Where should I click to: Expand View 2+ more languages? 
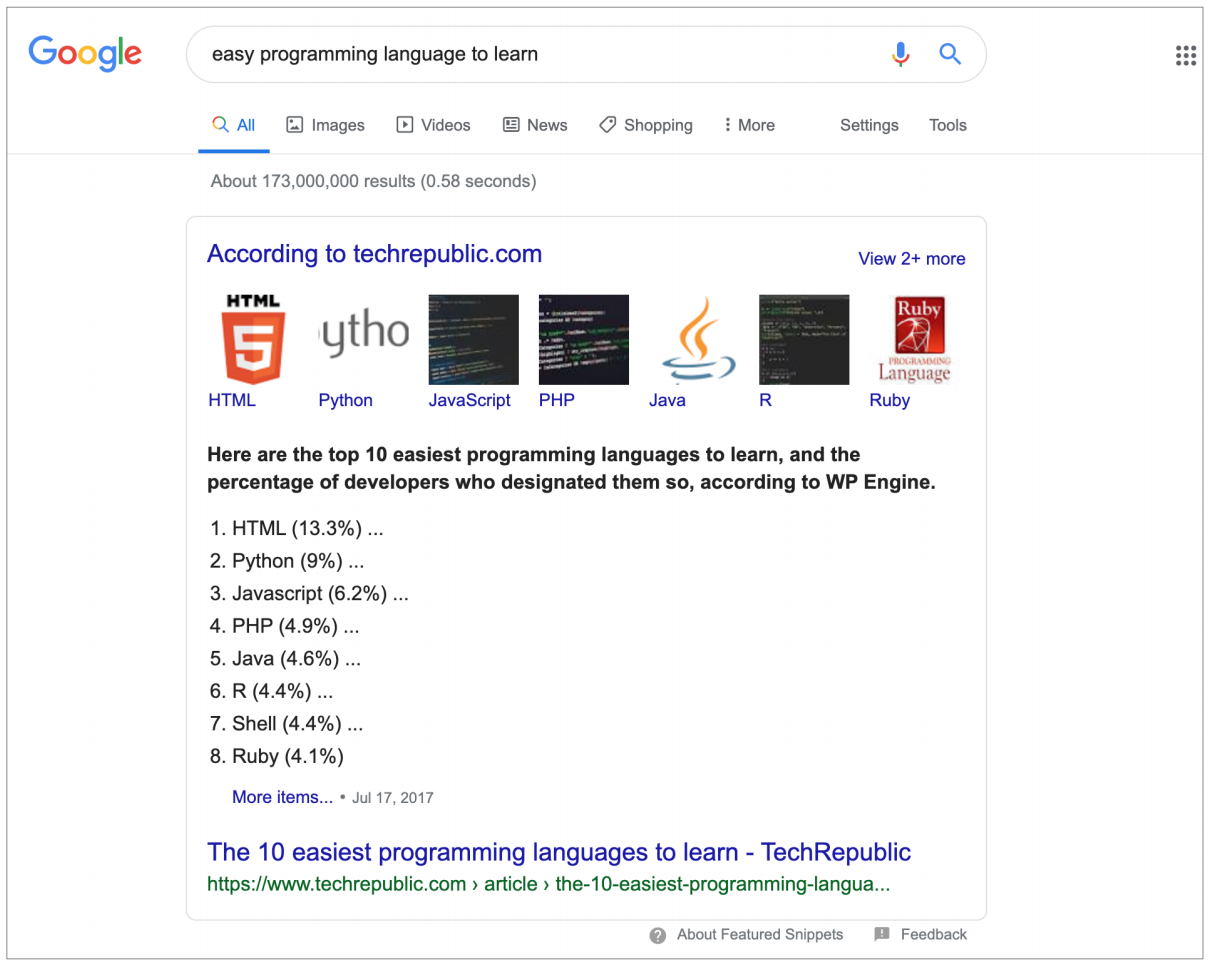pos(911,258)
